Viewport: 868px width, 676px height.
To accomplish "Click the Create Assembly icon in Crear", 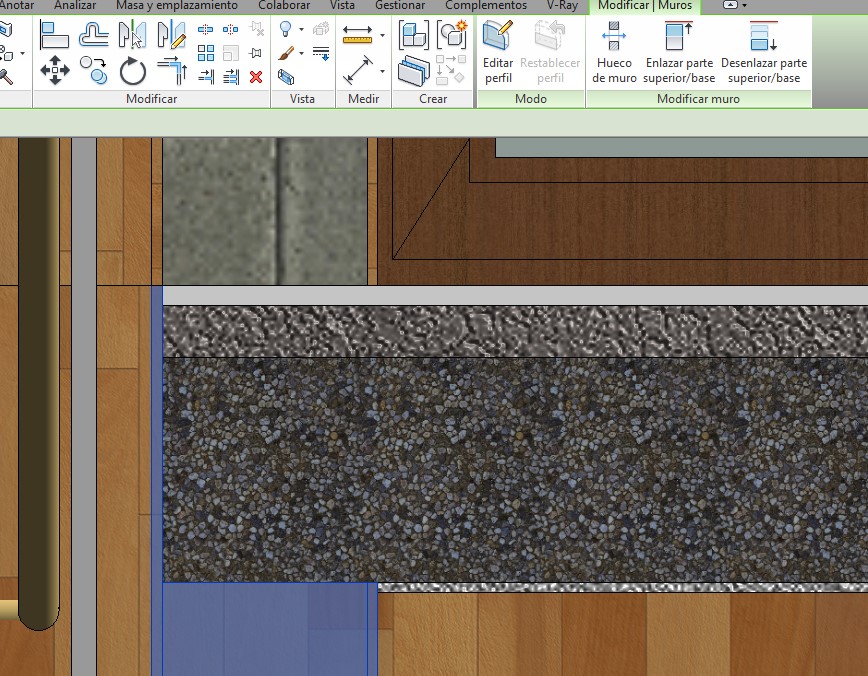I will click(x=452, y=35).
